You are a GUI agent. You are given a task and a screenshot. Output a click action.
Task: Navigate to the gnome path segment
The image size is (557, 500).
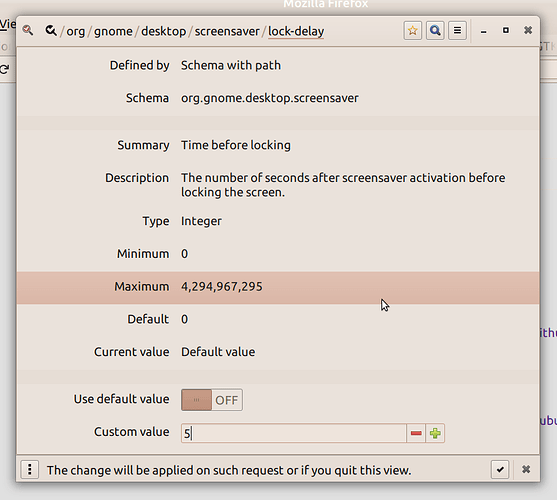[x=113, y=31]
